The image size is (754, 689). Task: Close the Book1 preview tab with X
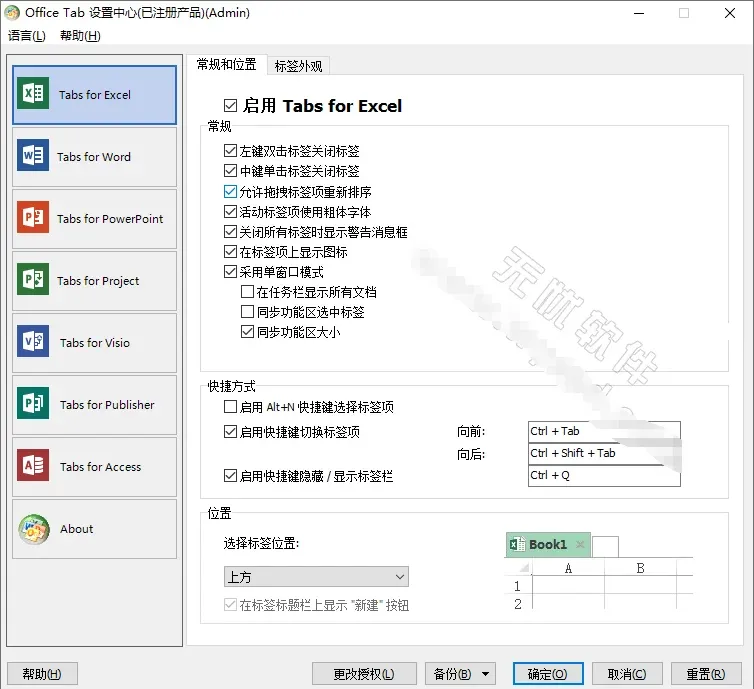click(x=580, y=544)
